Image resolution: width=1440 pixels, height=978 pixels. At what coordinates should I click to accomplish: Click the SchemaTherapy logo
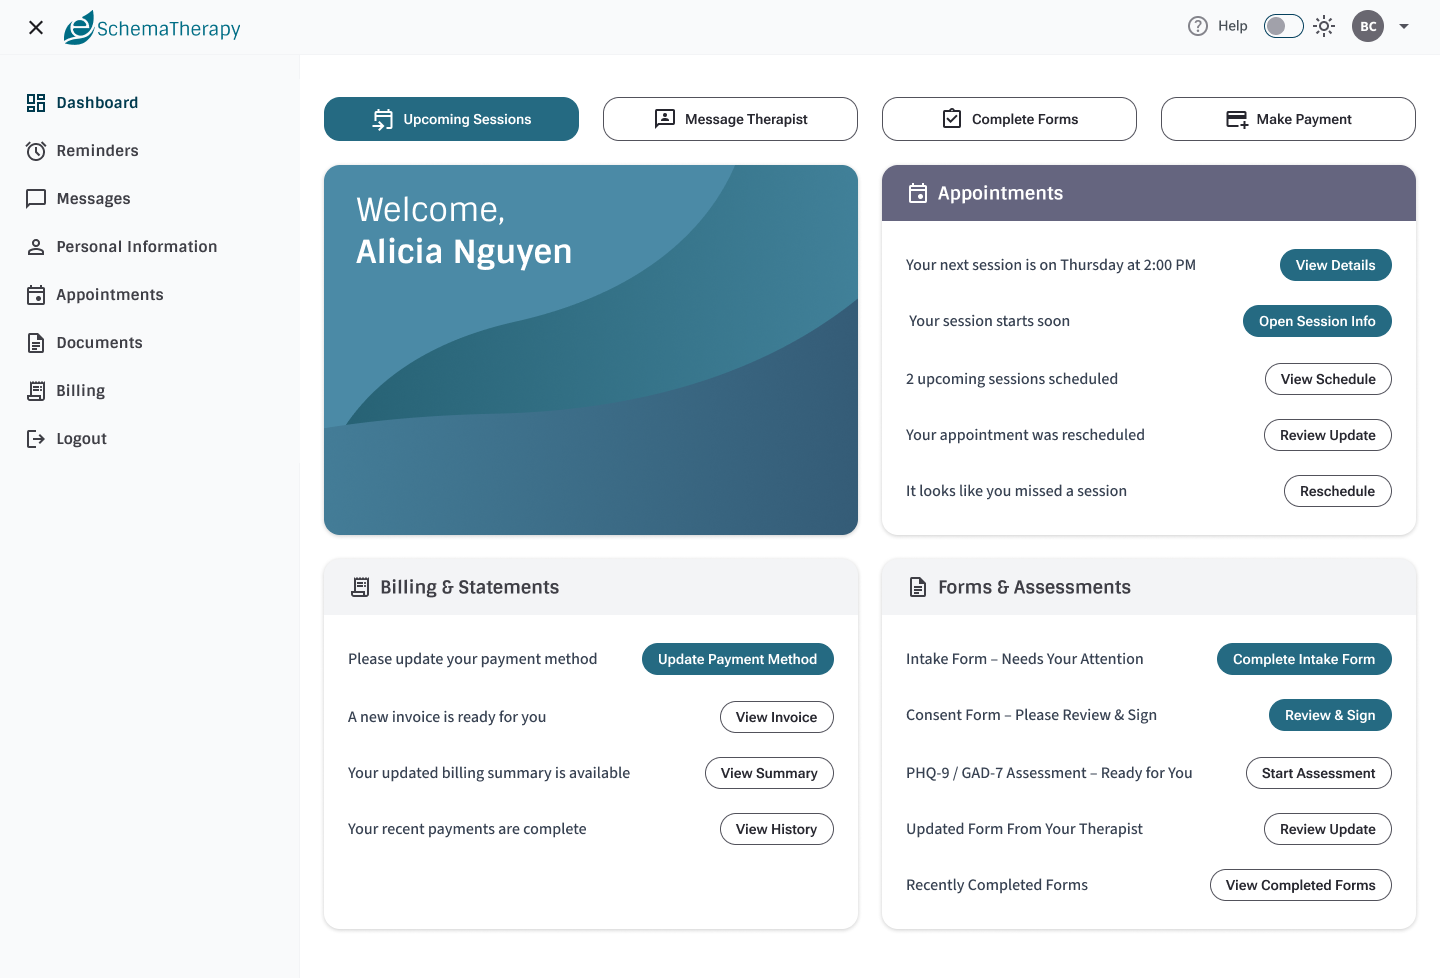[152, 28]
